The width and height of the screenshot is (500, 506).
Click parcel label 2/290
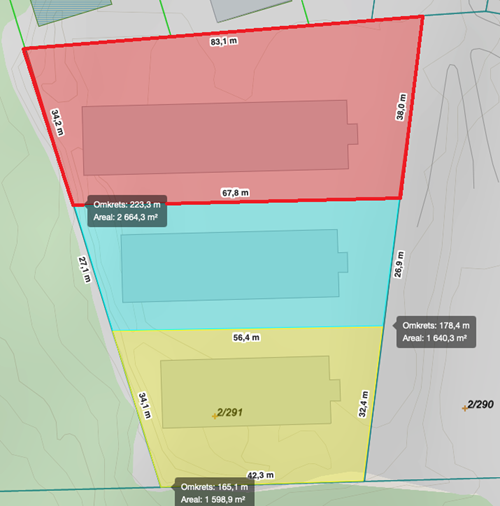pos(480,404)
